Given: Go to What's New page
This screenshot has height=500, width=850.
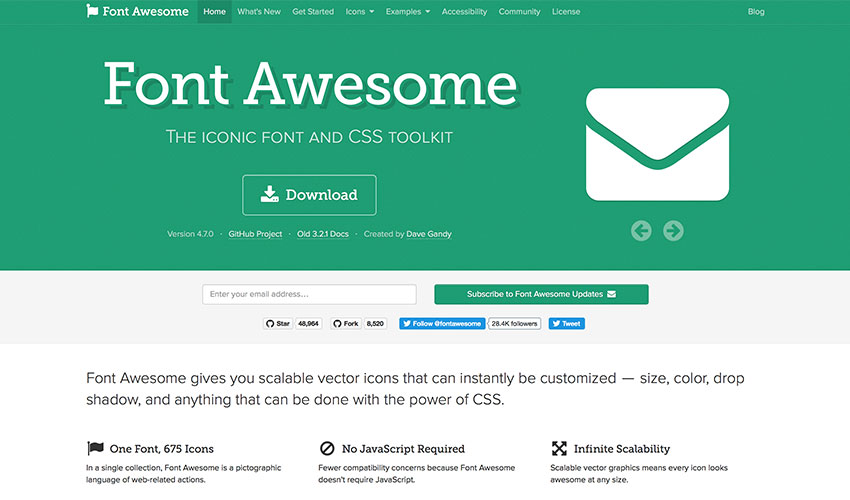Looking at the screenshot, I should tap(259, 11).
